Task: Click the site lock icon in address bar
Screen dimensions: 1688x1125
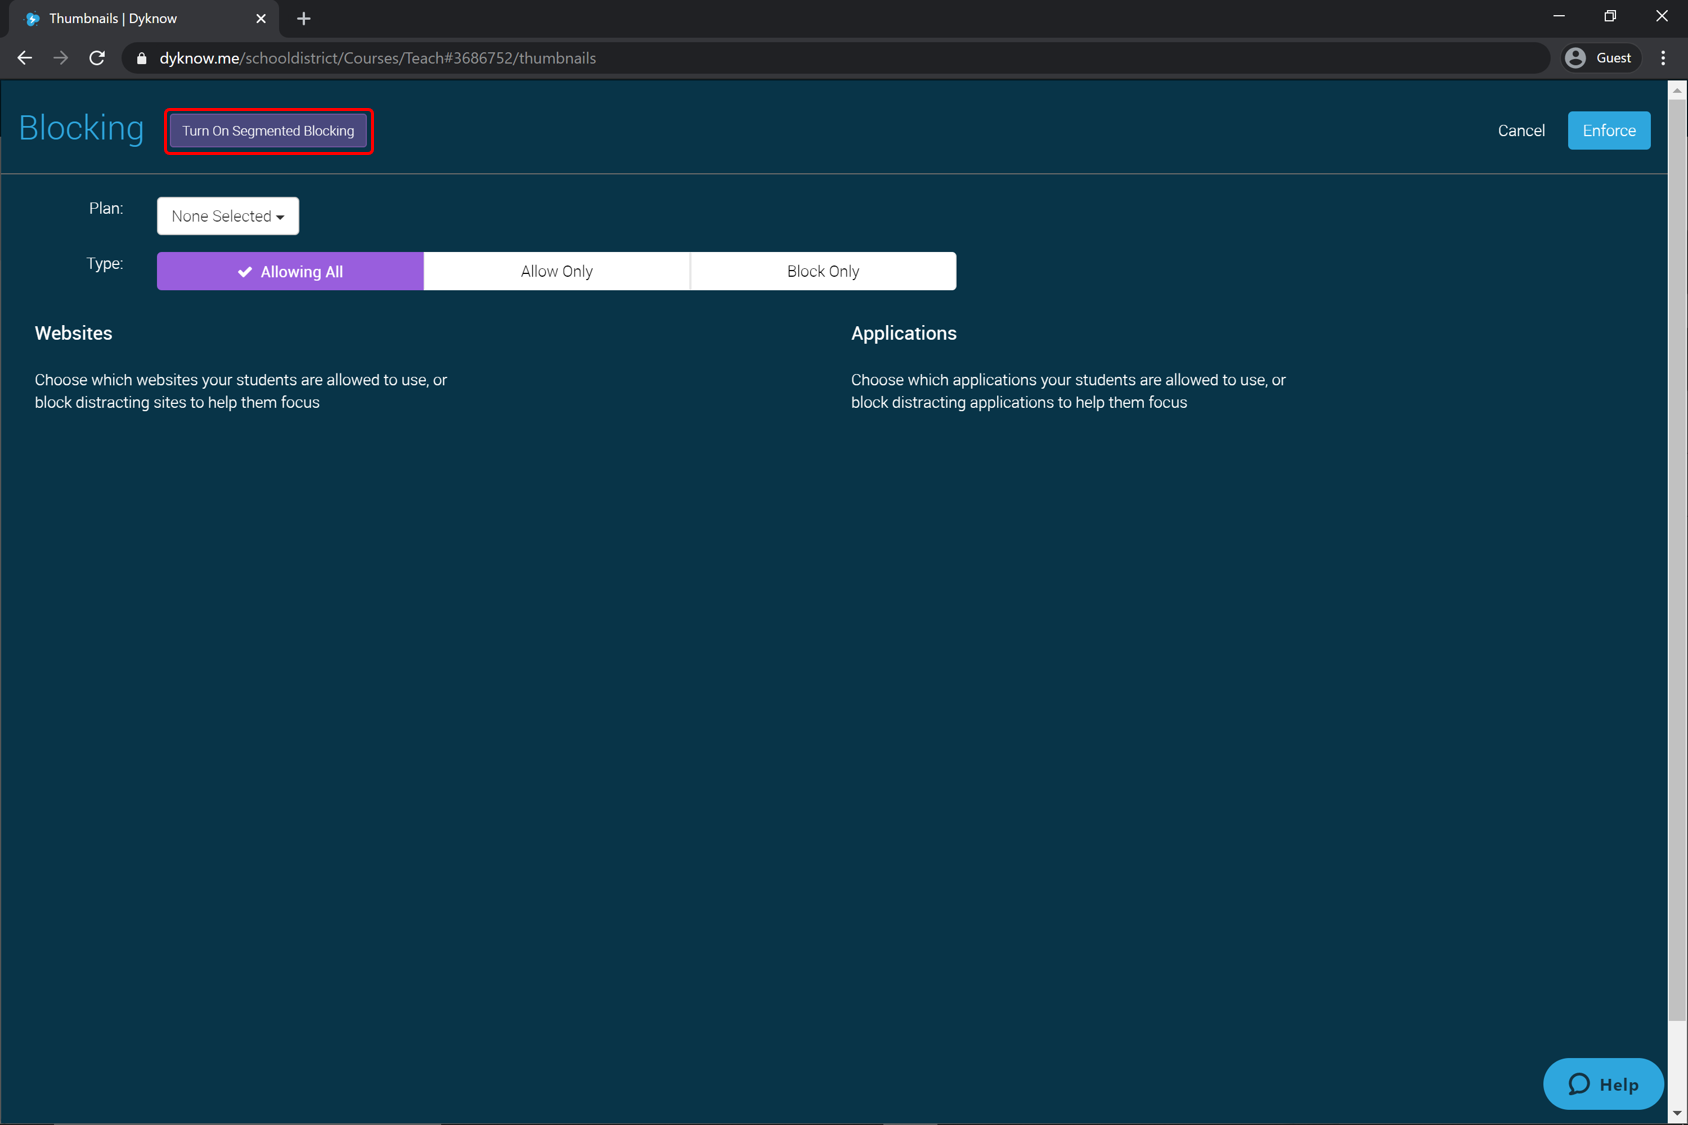Action: [x=141, y=58]
